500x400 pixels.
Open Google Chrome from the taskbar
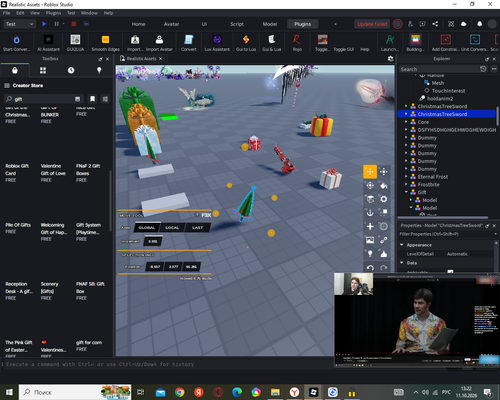pos(180,392)
